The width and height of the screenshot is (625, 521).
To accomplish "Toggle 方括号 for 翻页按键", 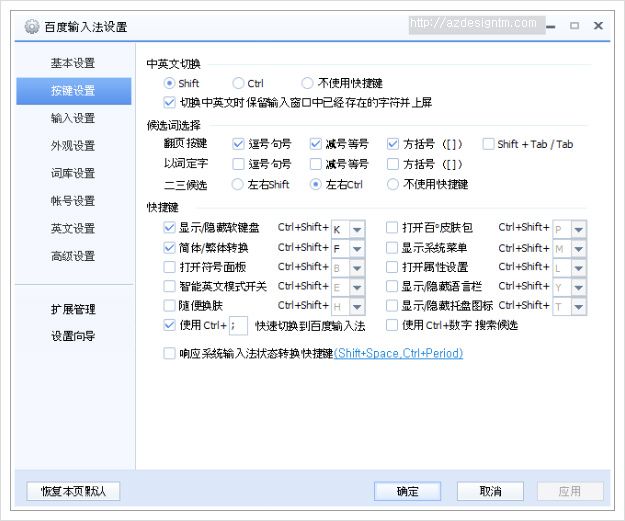I will [393, 144].
